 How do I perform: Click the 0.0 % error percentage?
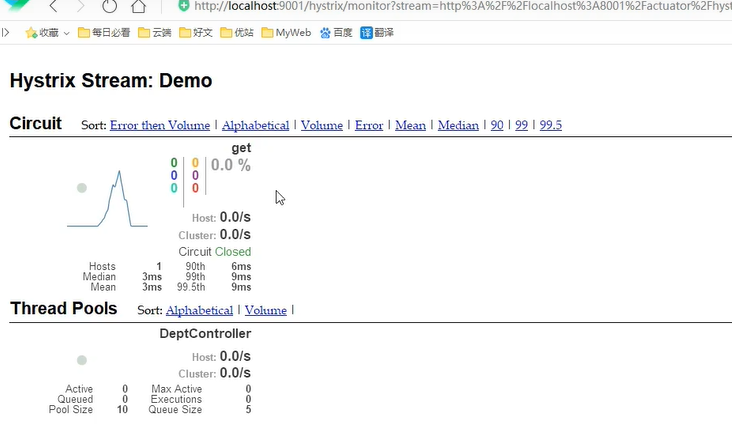(231, 165)
